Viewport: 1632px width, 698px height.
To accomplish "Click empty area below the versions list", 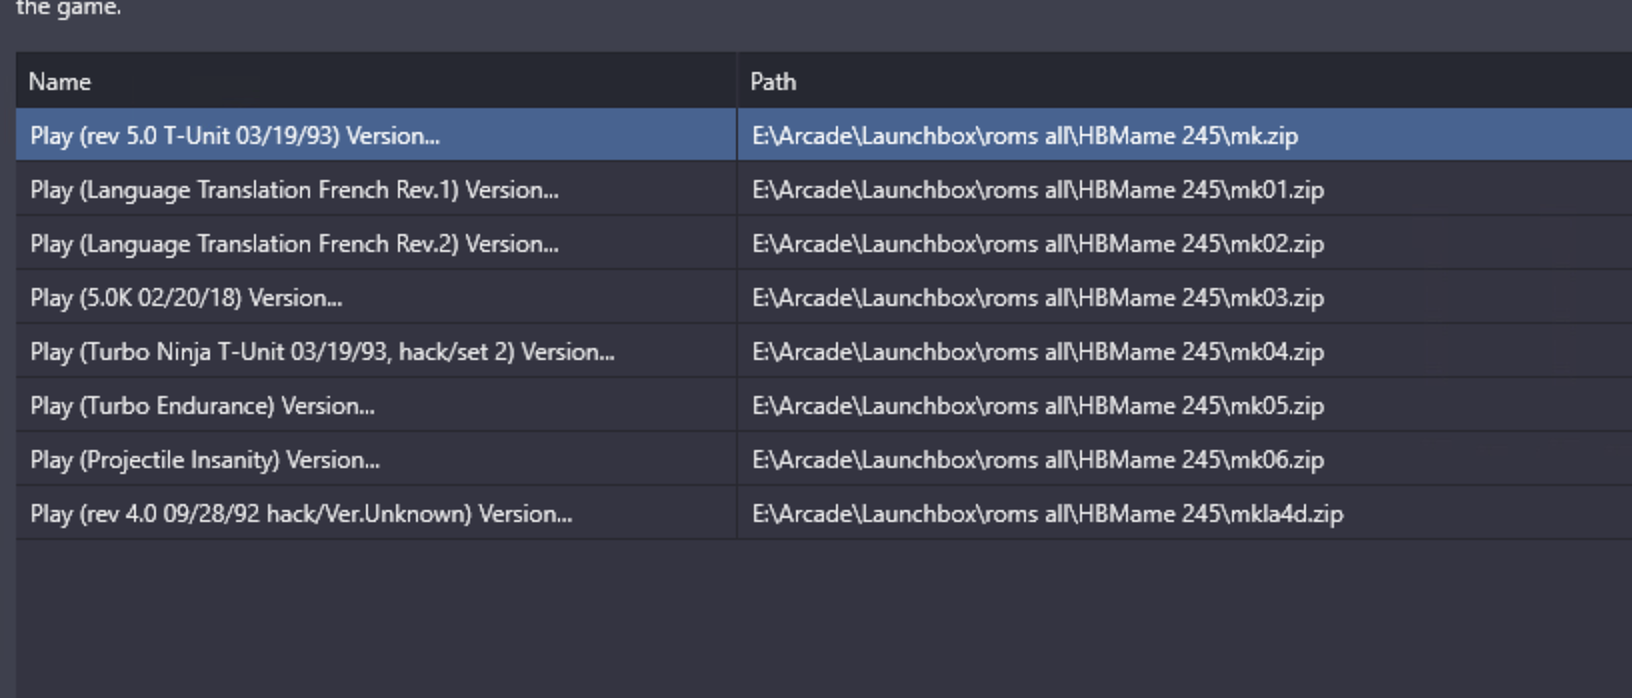I will (800, 620).
